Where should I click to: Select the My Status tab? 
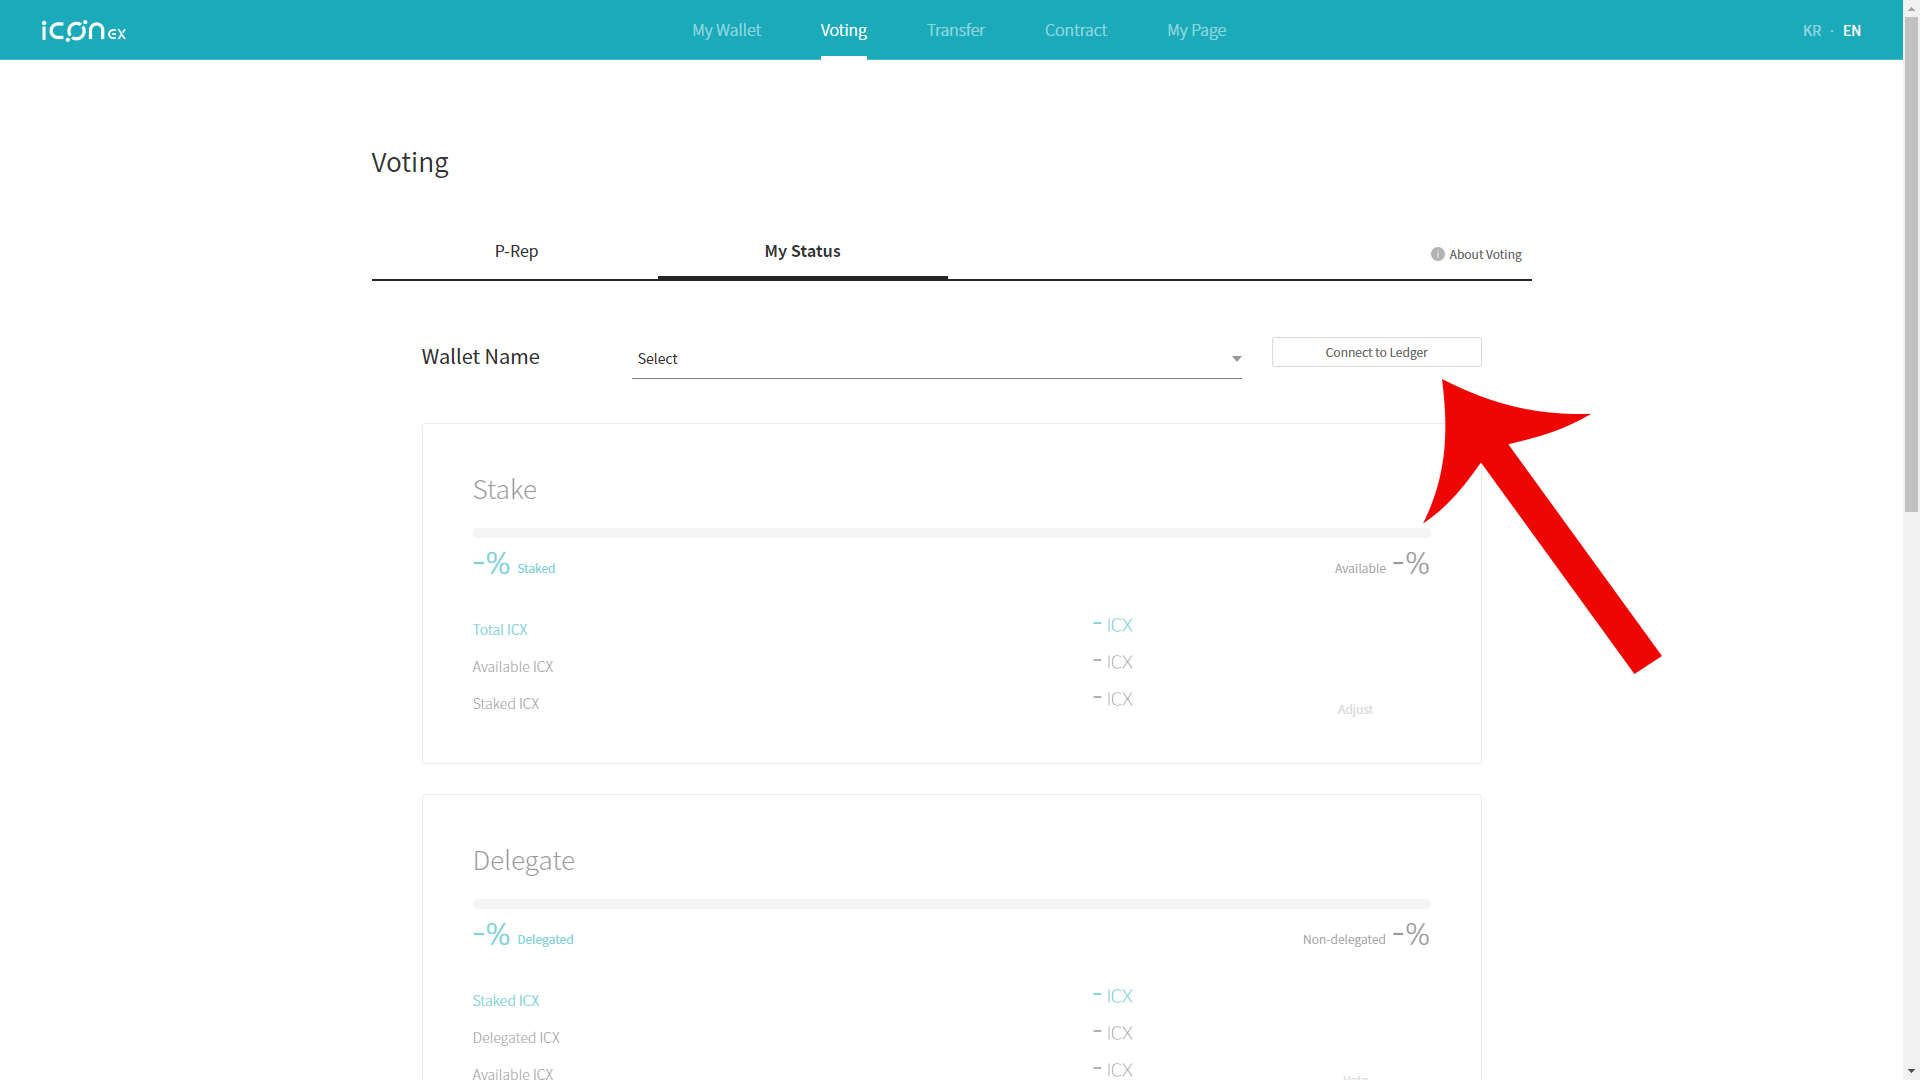click(802, 251)
